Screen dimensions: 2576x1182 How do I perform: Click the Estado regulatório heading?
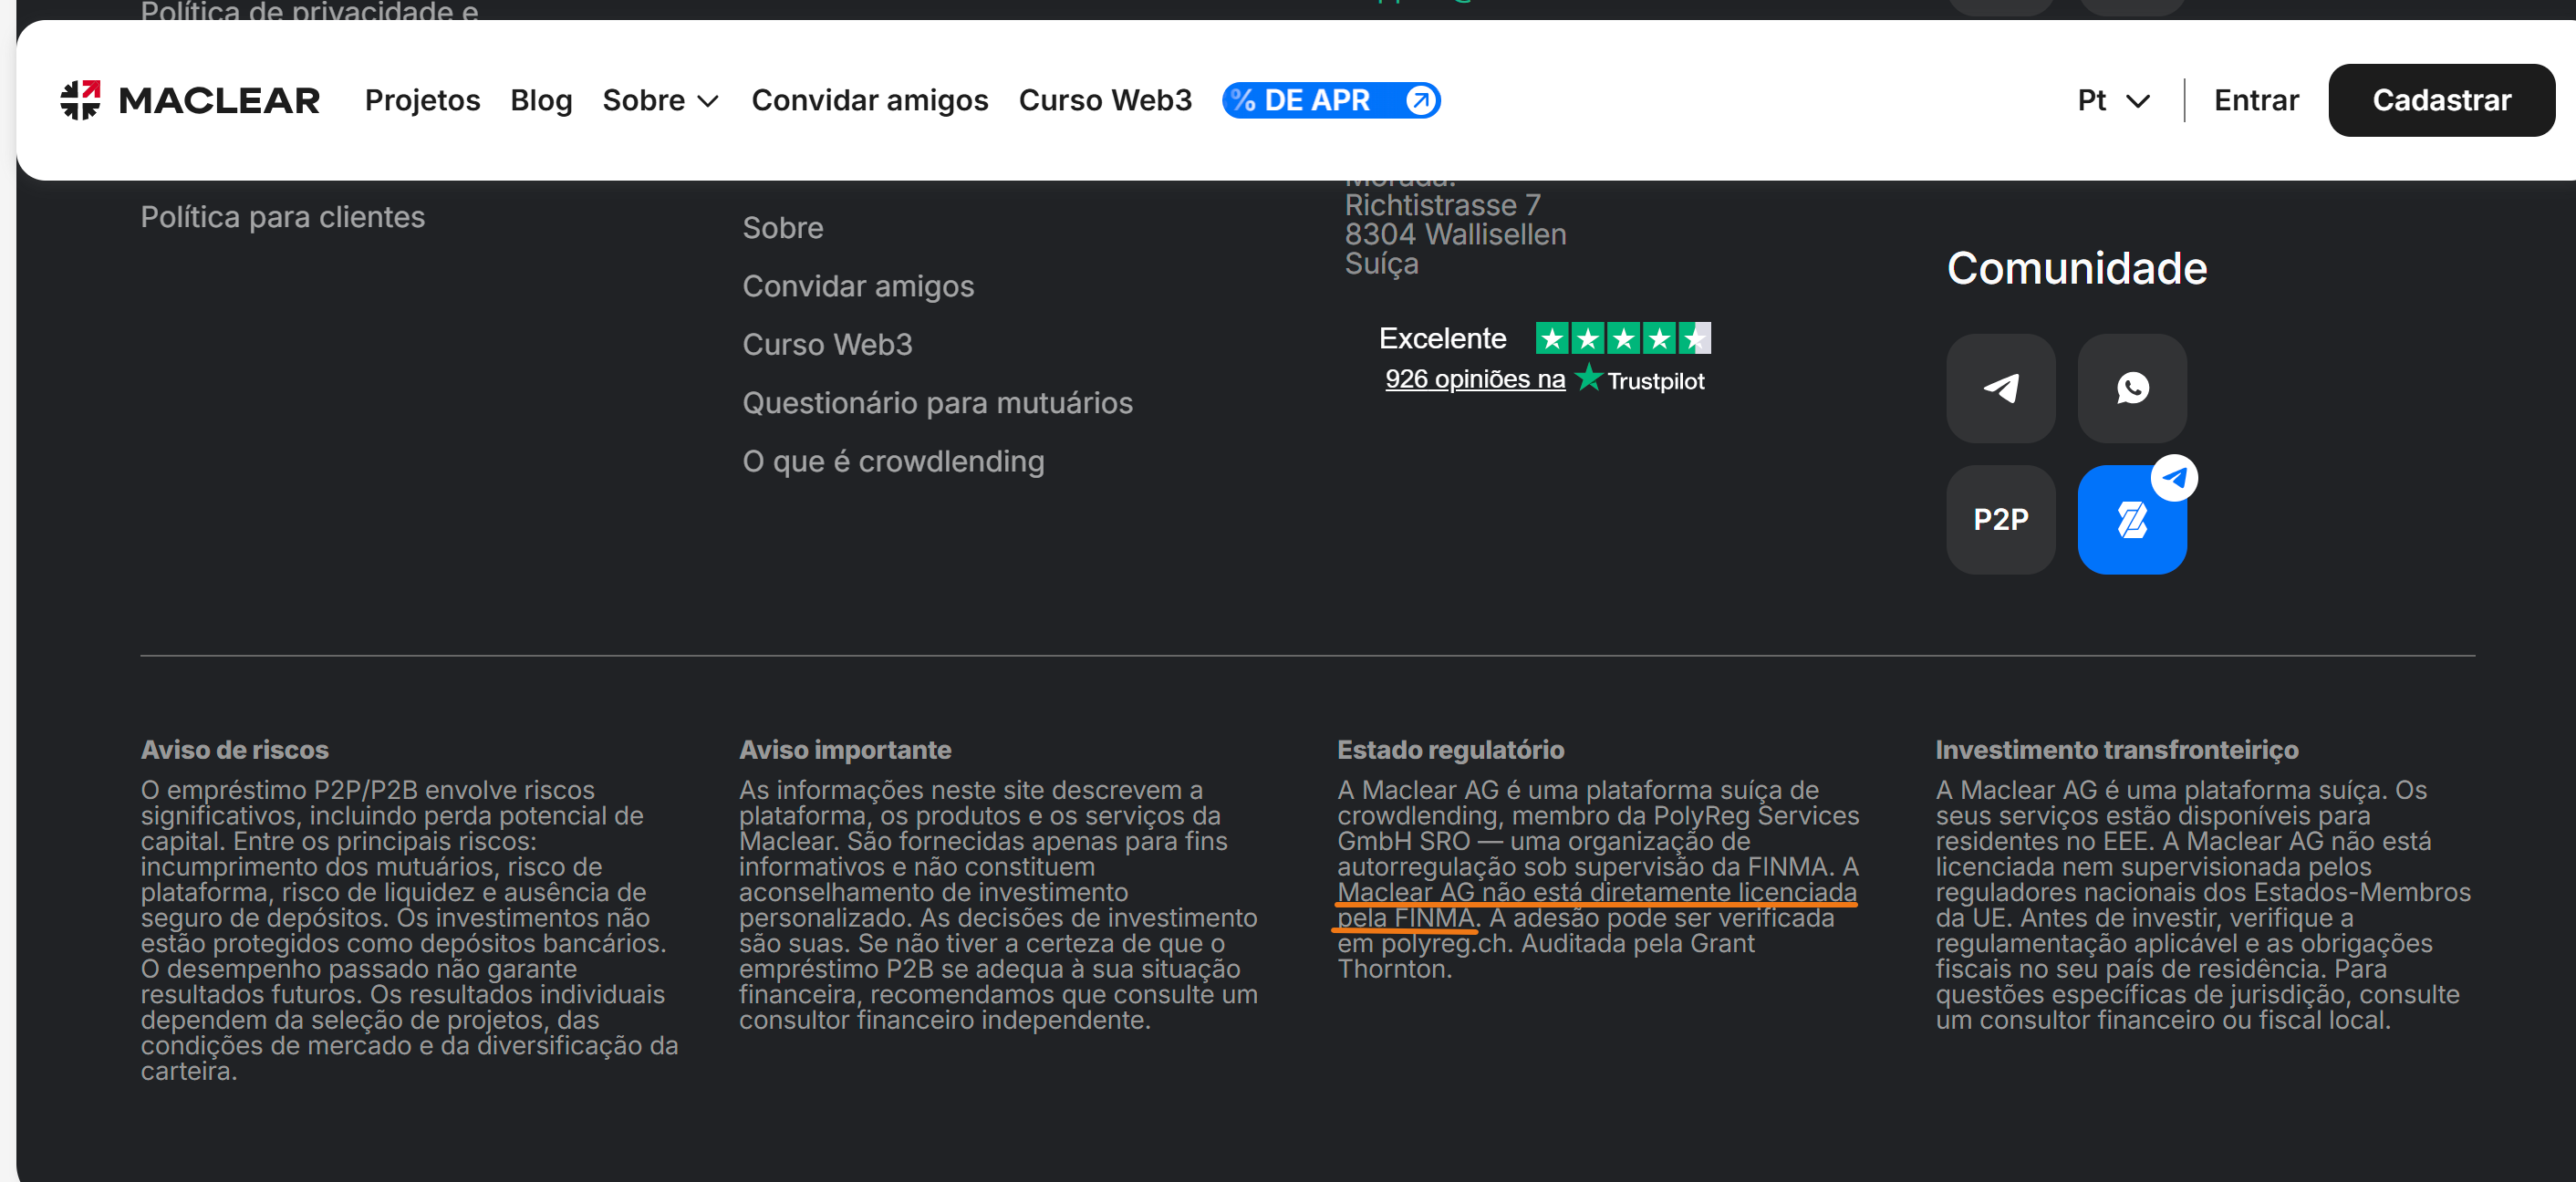1450,749
